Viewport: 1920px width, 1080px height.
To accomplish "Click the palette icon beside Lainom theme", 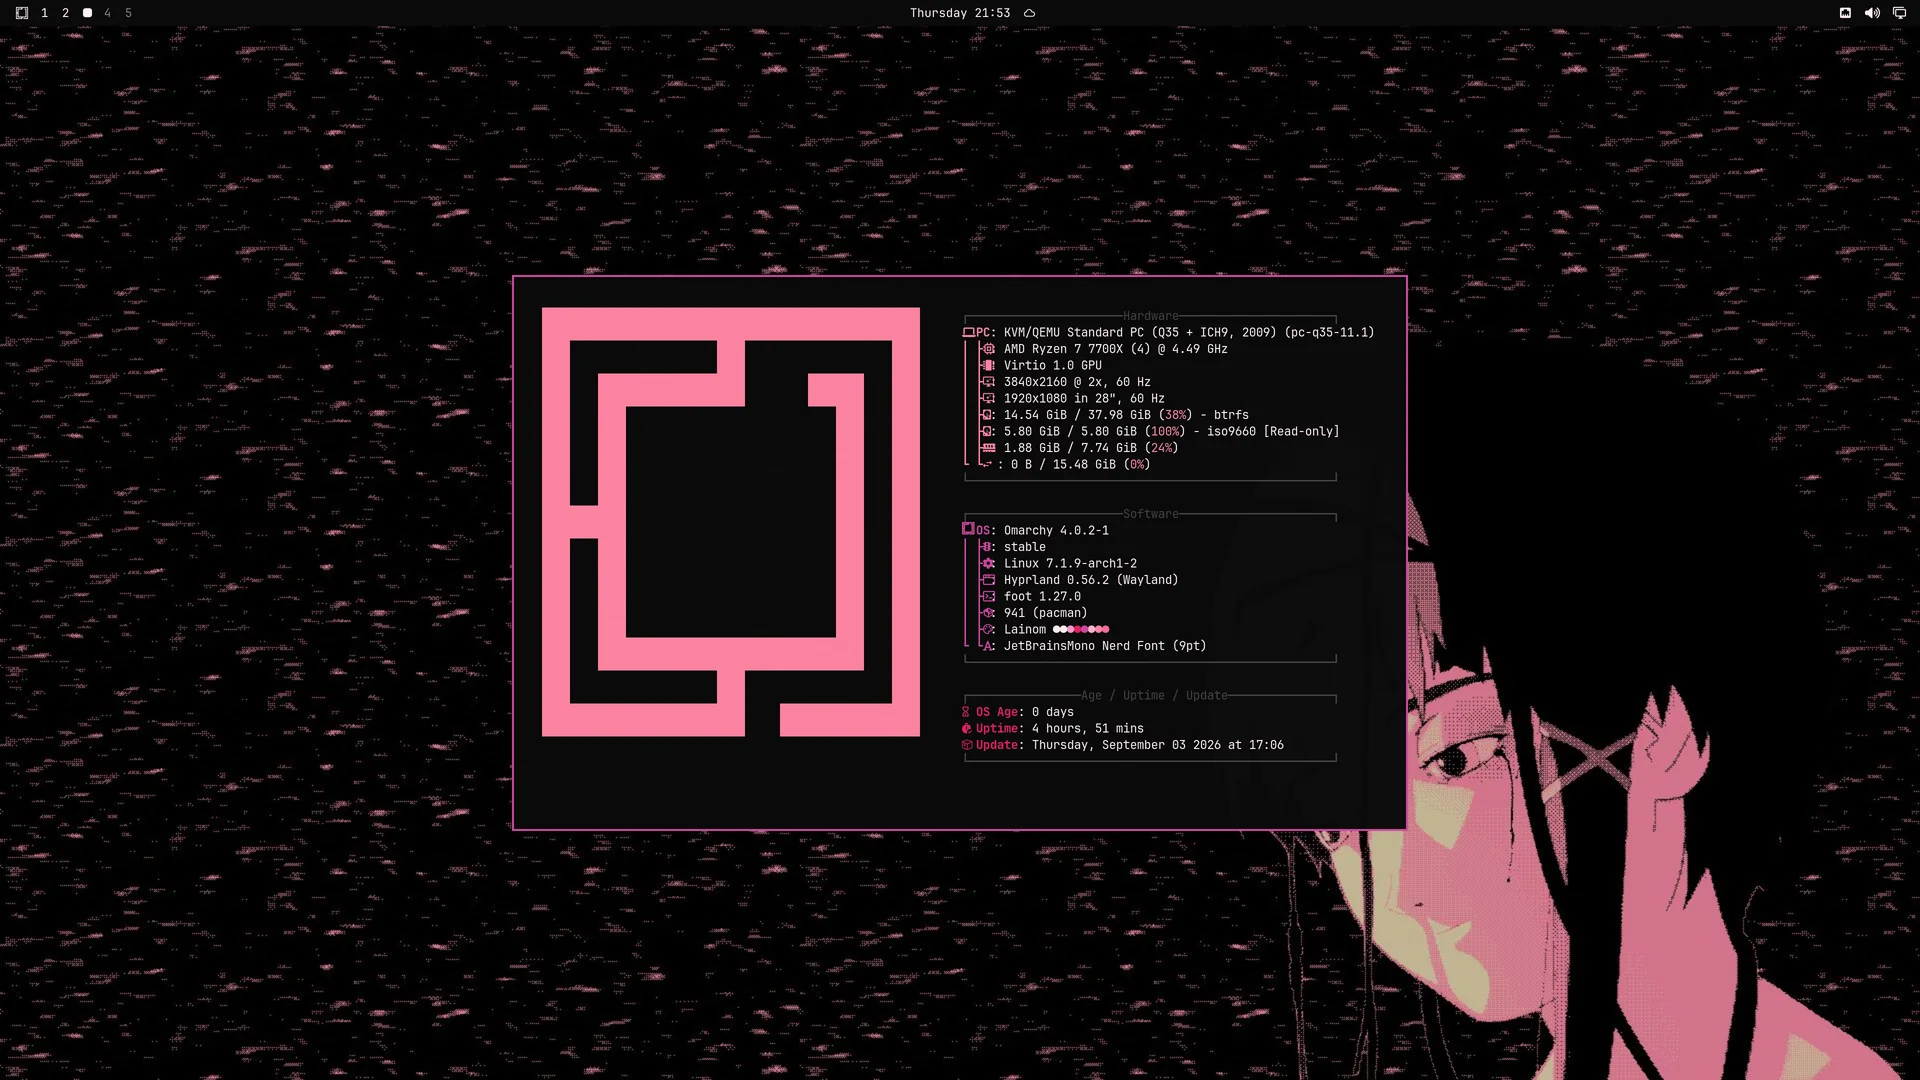I will [988, 630].
